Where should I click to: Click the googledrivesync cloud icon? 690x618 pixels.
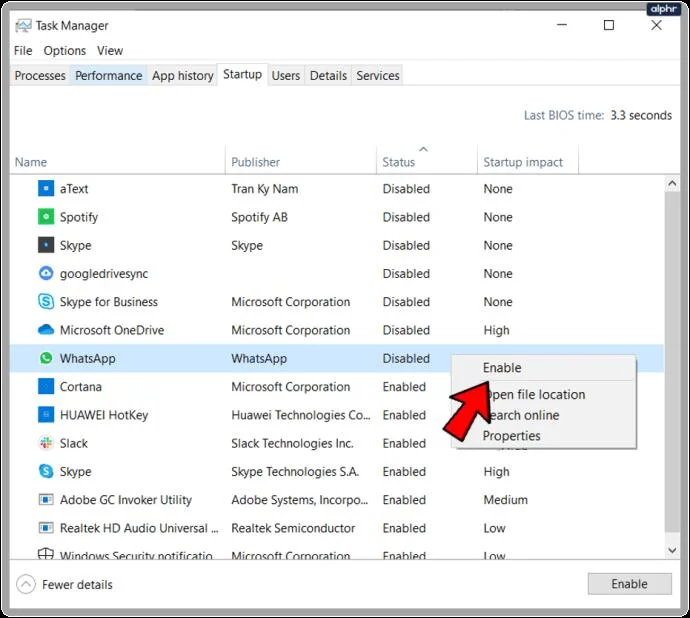tap(46, 273)
